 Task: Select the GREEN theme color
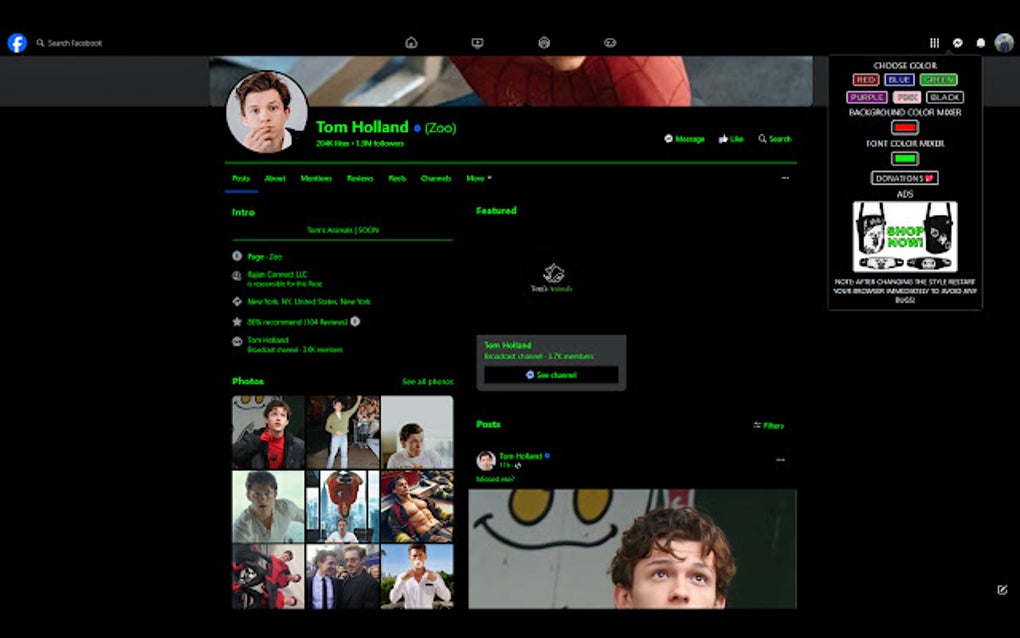pos(938,79)
